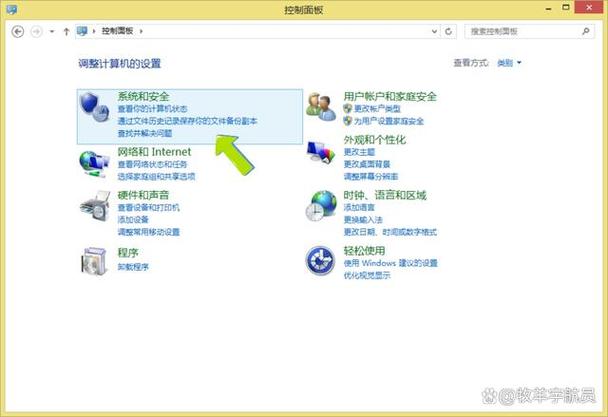Click the 卸载程序 link
The image size is (608, 417).
[x=133, y=267]
